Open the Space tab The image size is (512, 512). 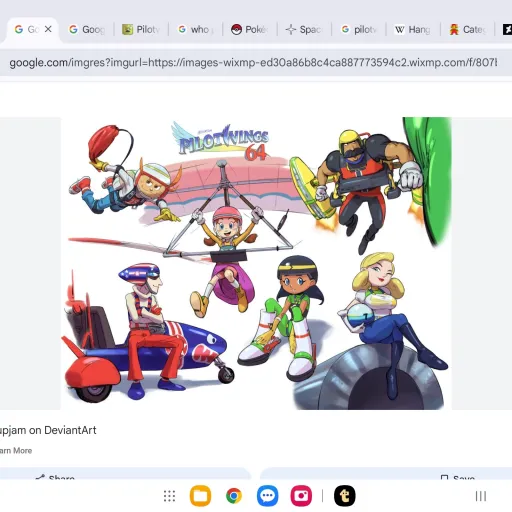tap(304, 30)
